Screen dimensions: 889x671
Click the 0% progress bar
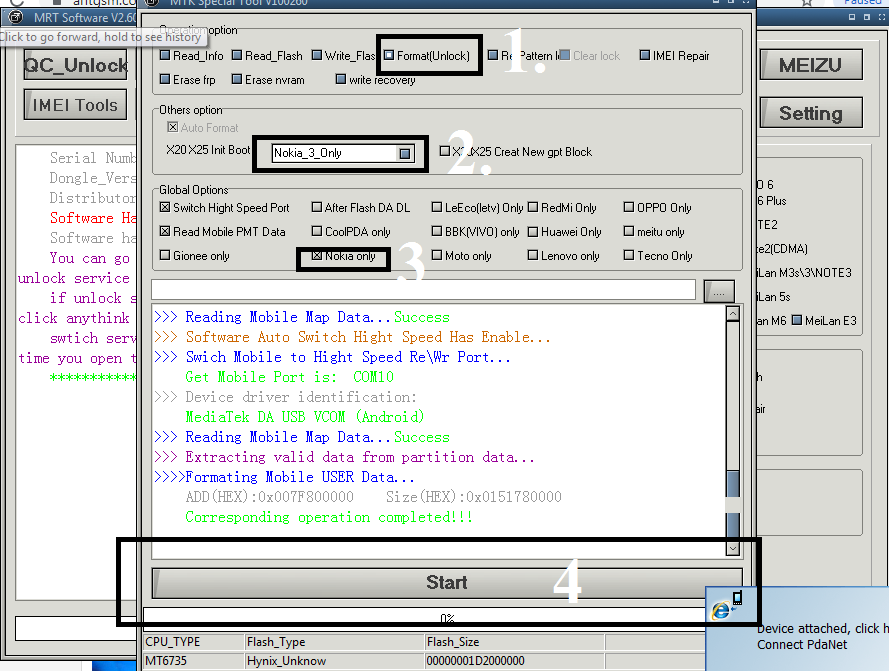tap(425, 618)
